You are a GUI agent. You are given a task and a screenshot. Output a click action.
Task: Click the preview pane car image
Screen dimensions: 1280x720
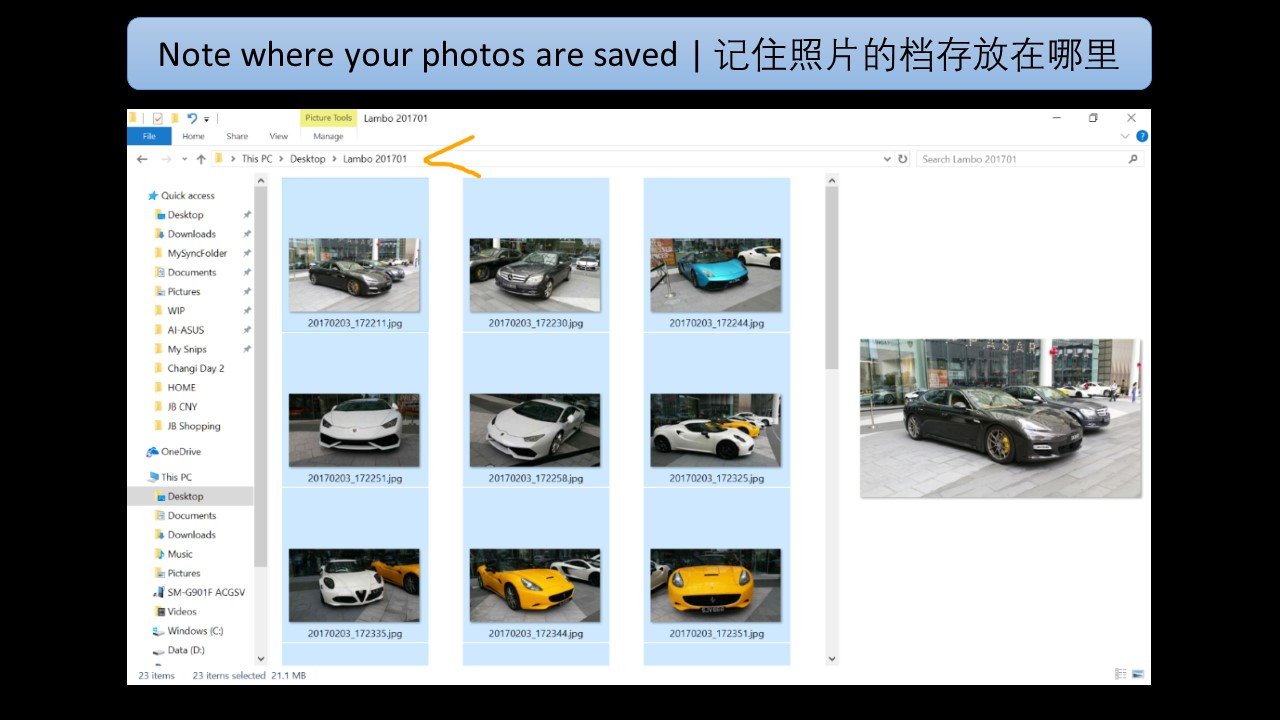(x=1000, y=418)
